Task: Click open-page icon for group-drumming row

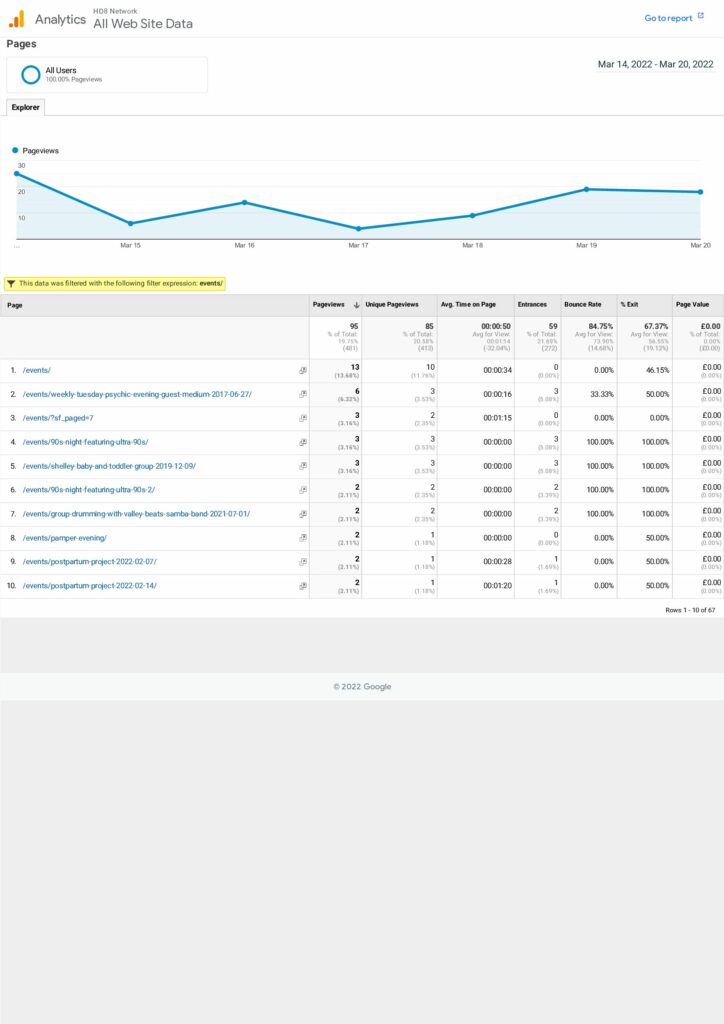Action: pyautogui.click(x=303, y=514)
